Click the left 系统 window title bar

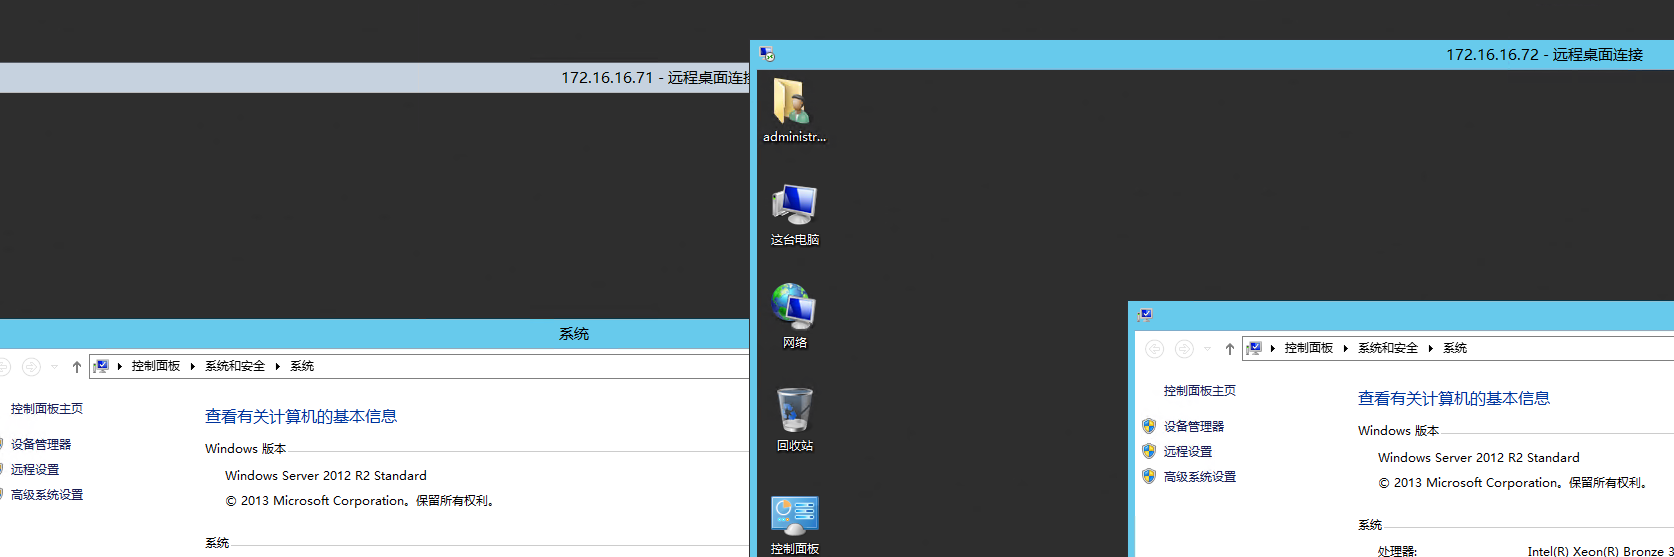click(x=375, y=334)
